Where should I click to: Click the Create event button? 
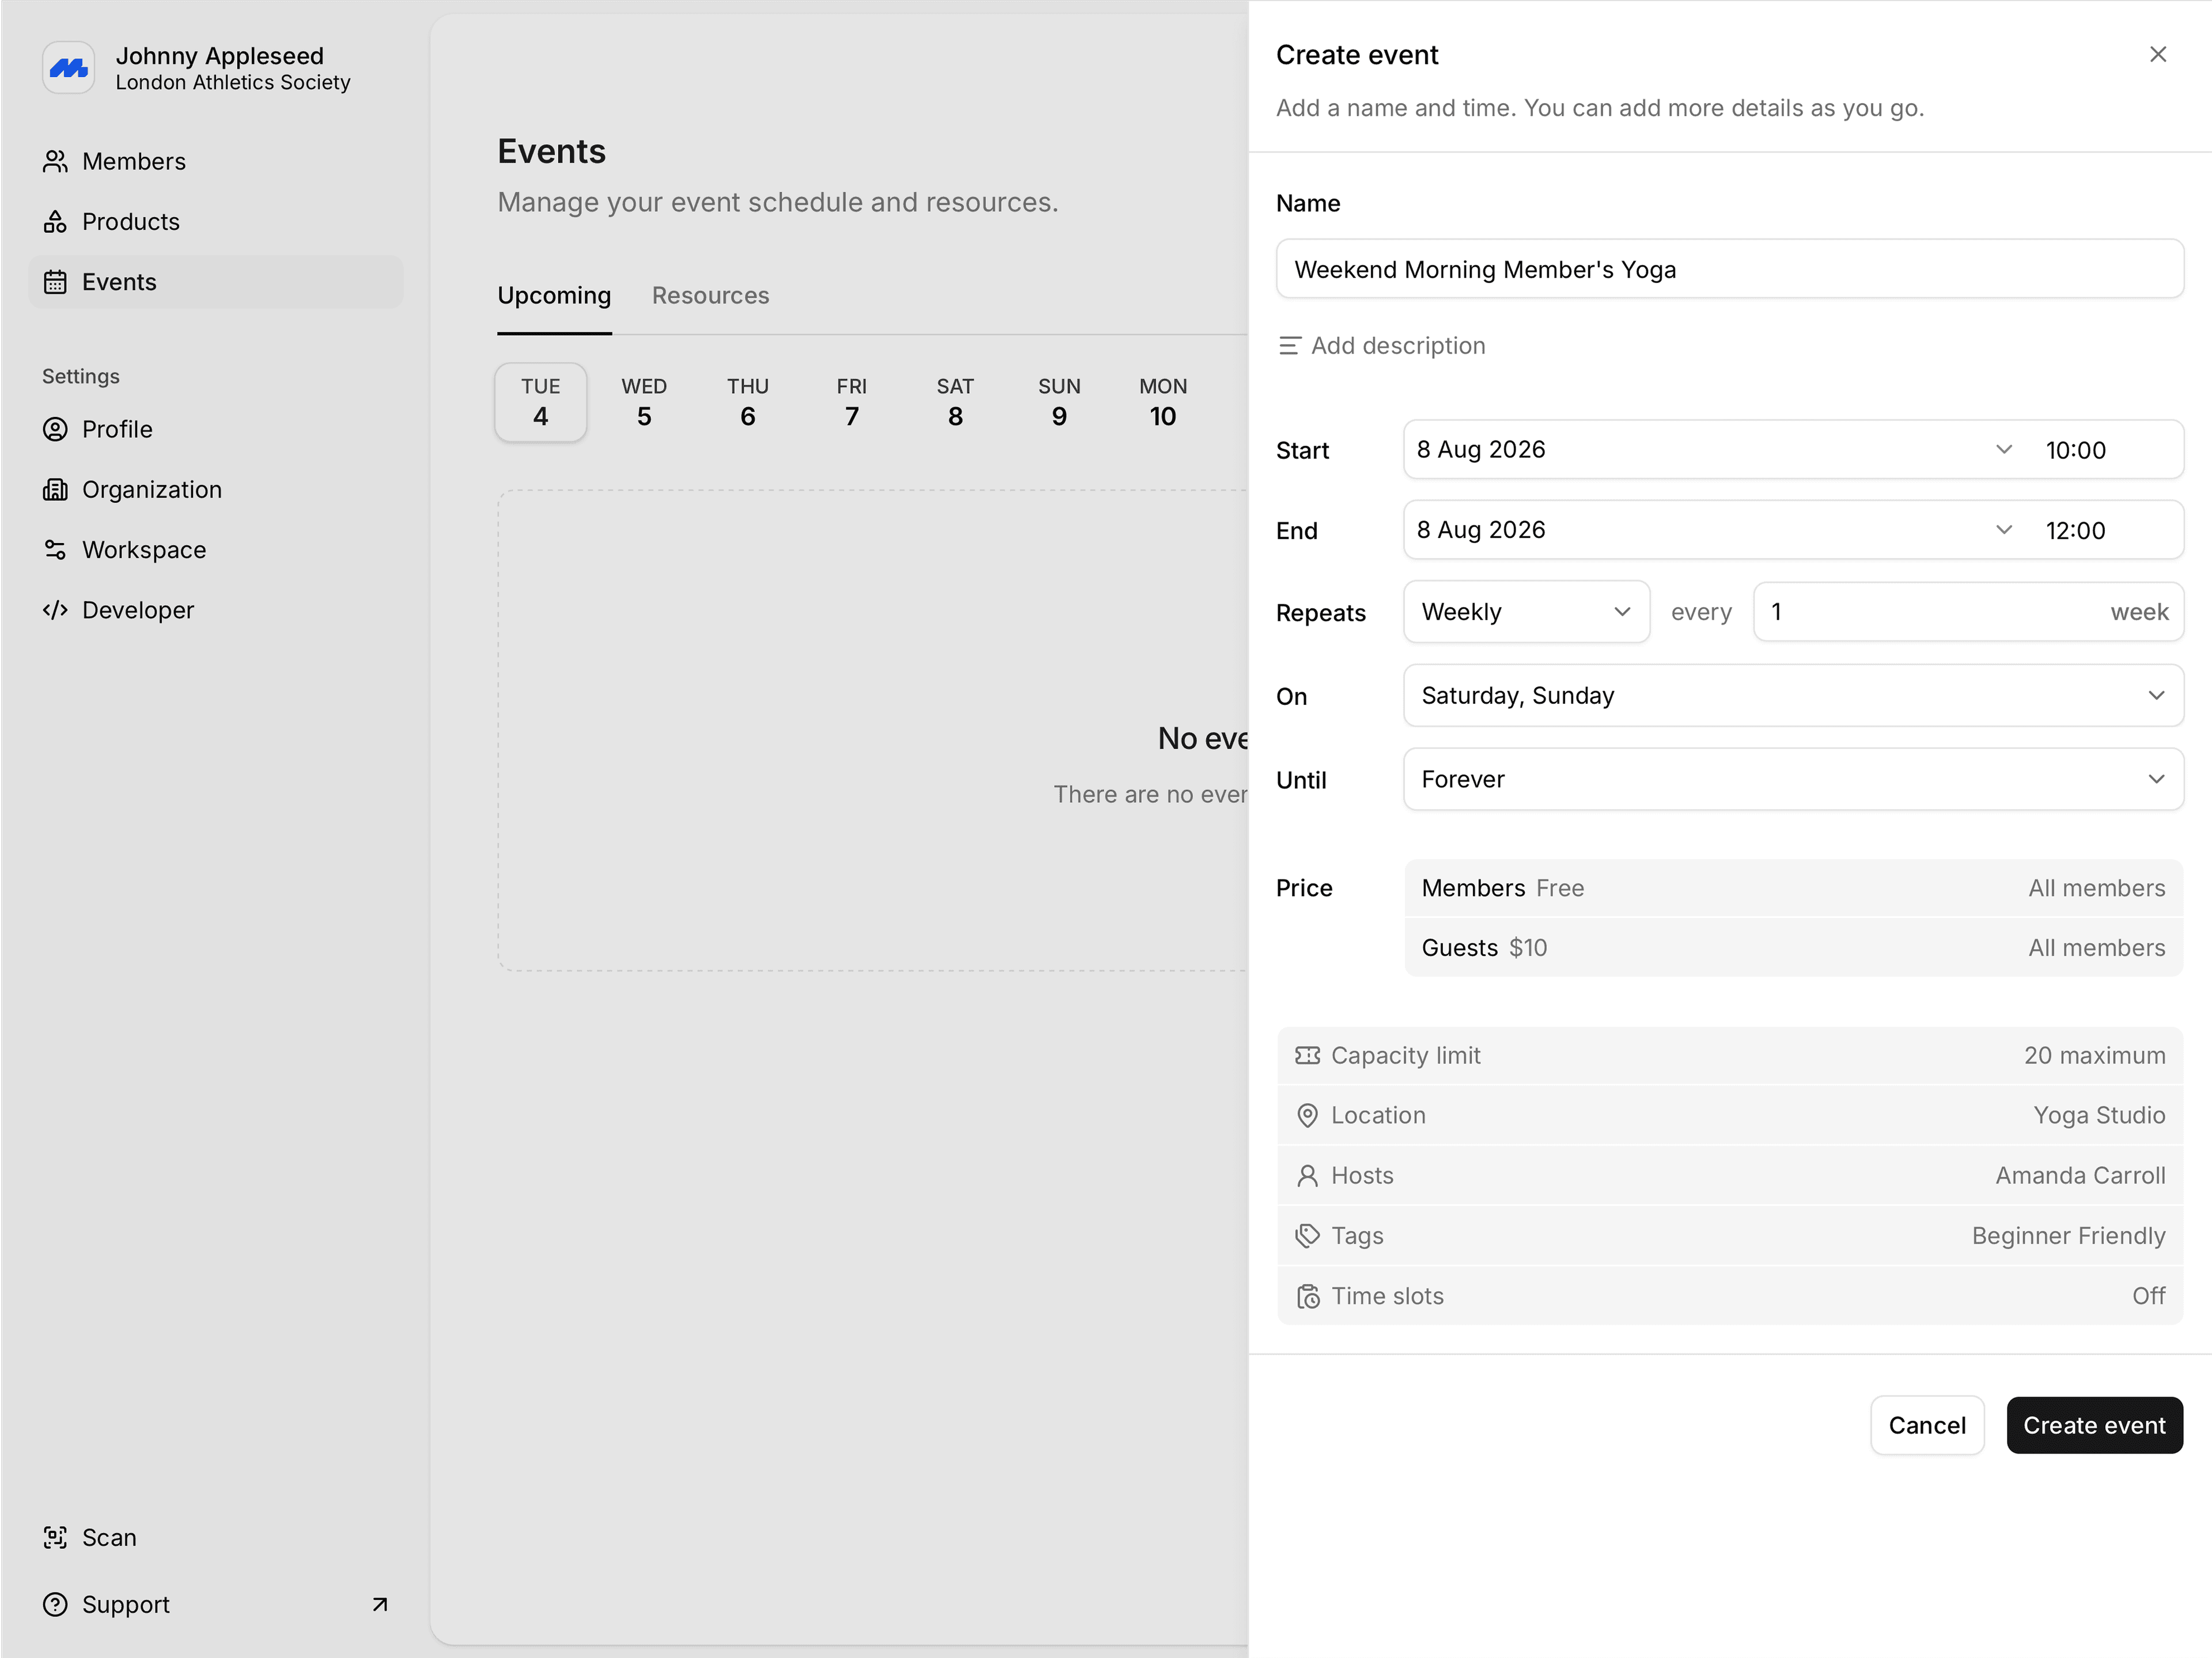click(x=2094, y=1425)
